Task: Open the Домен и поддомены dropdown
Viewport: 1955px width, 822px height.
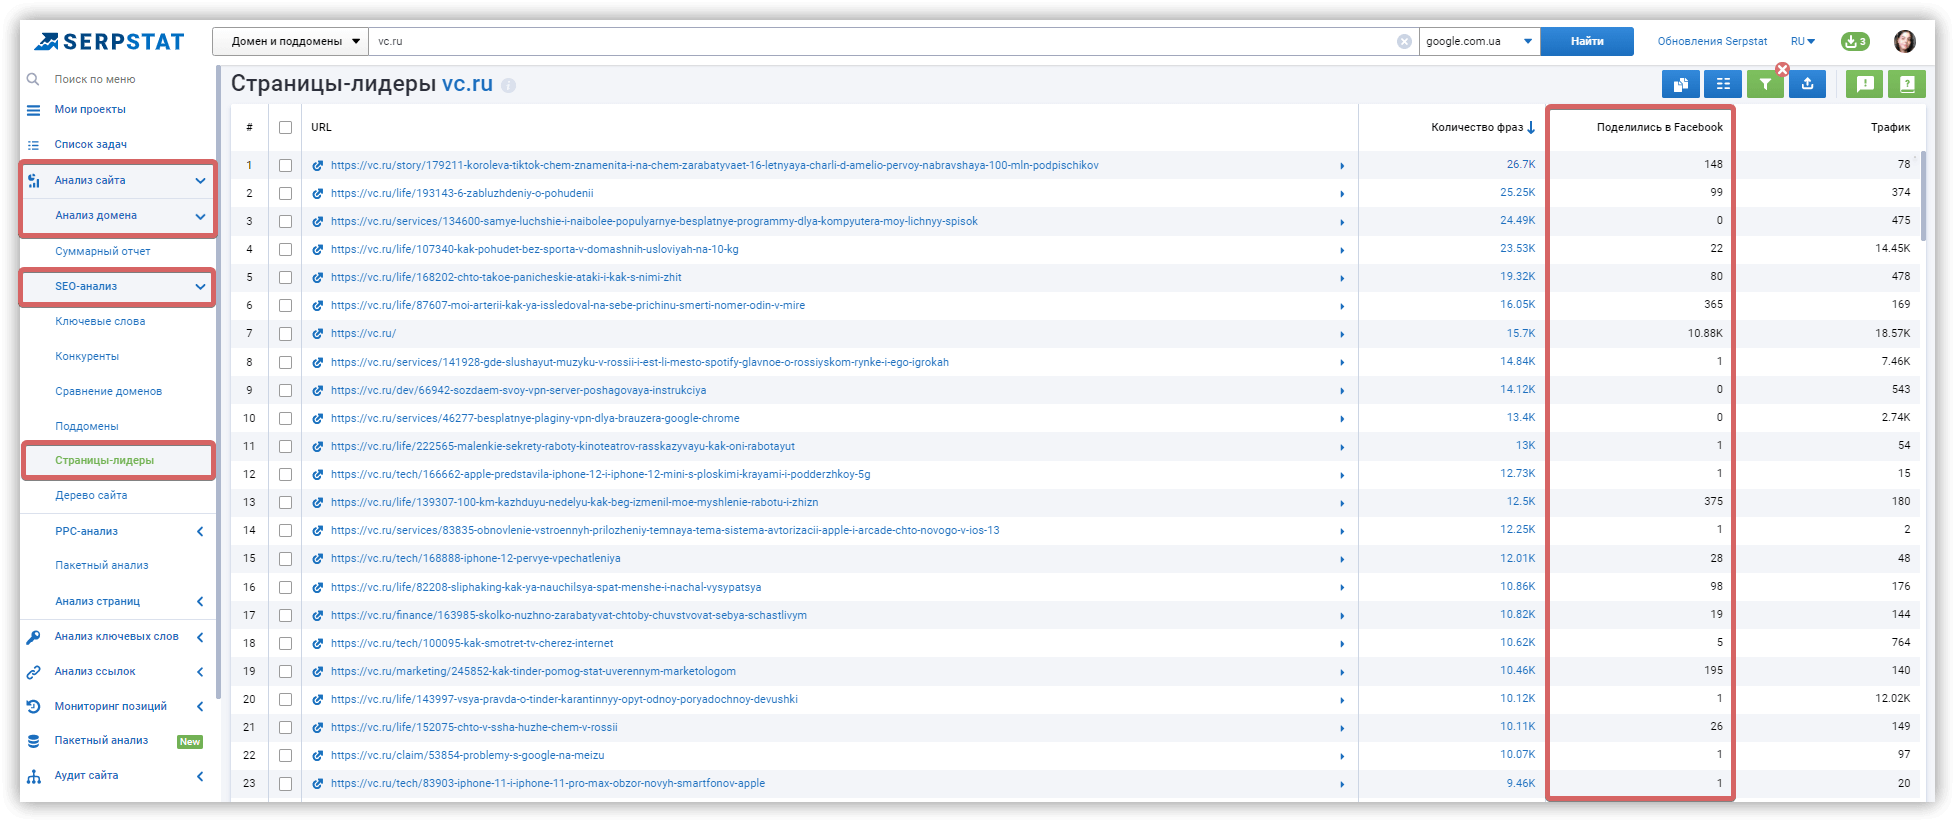Action: pyautogui.click(x=290, y=41)
